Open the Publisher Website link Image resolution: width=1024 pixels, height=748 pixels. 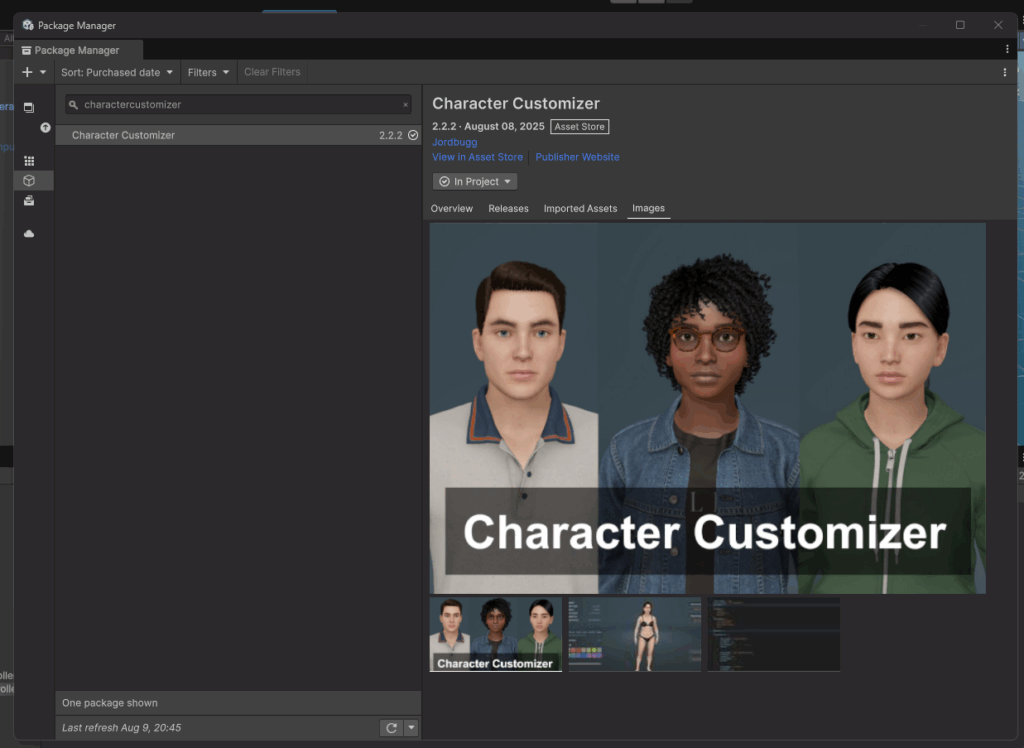click(577, 157)
